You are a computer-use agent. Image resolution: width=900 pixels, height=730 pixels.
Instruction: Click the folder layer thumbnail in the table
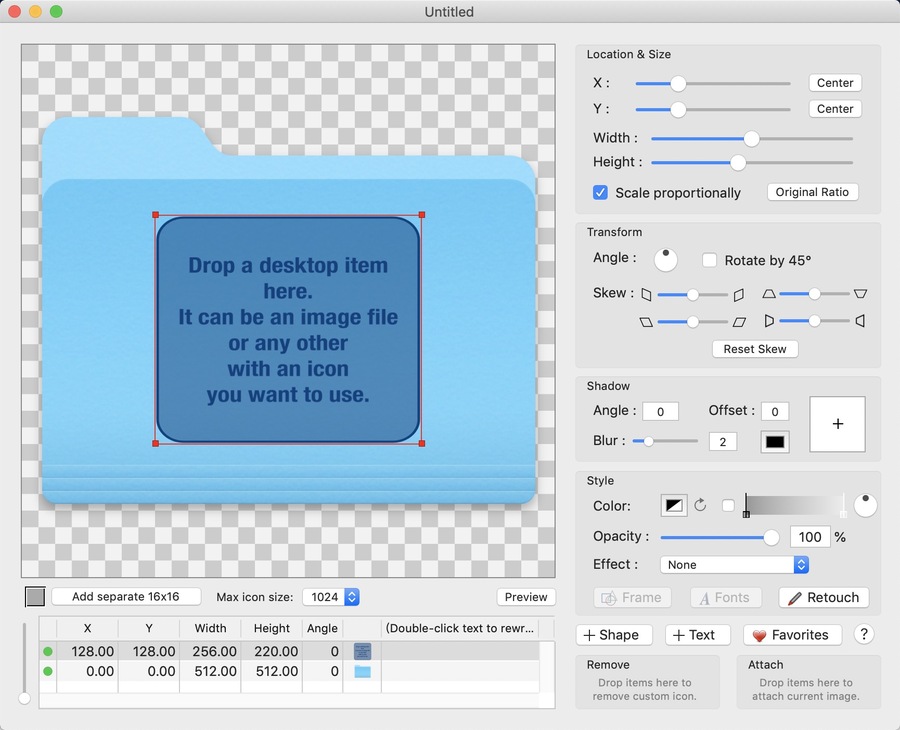click(x=362, y=671)
